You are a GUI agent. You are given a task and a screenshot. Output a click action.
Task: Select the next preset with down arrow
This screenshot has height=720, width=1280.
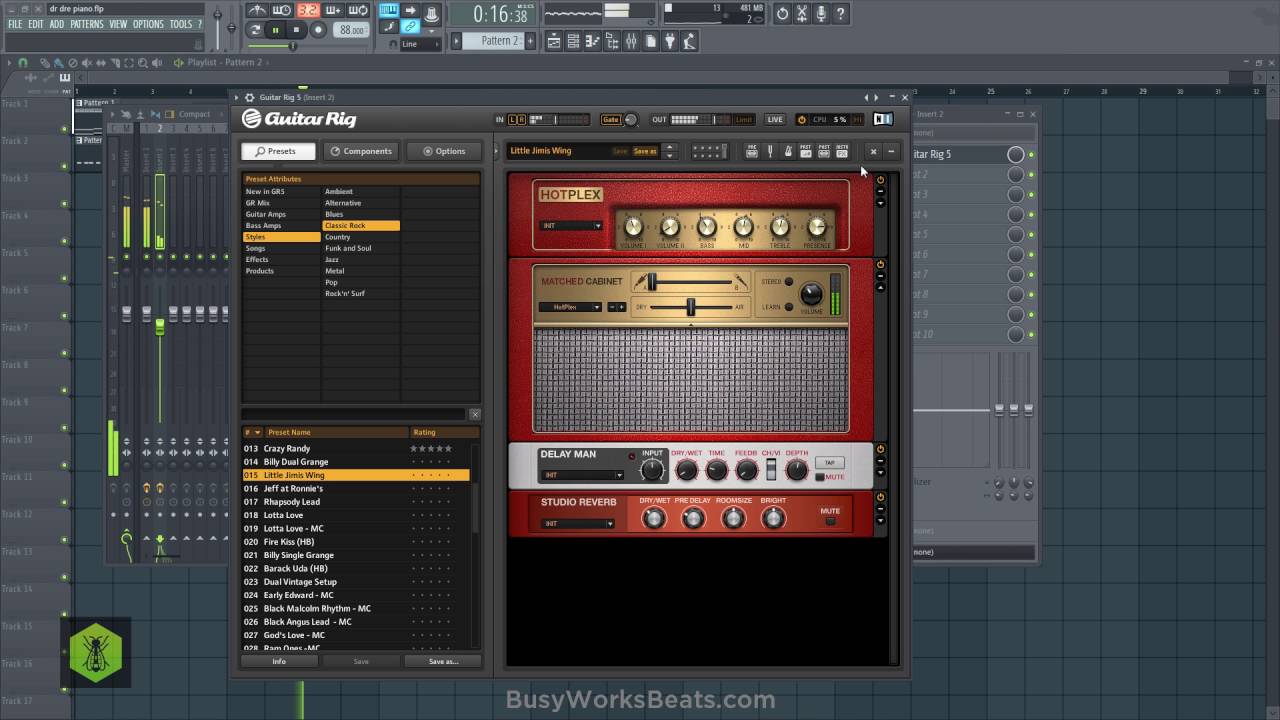[x=669, y=155]
